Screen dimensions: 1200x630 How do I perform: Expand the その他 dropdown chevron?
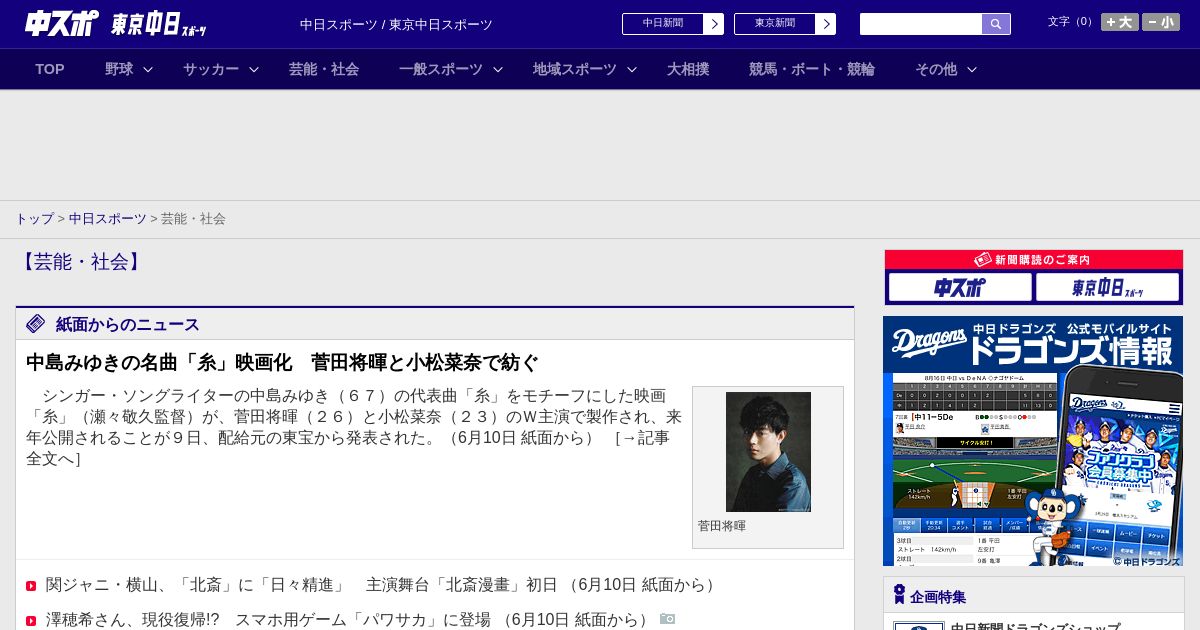pyautogui.click(x=972, y=70)
